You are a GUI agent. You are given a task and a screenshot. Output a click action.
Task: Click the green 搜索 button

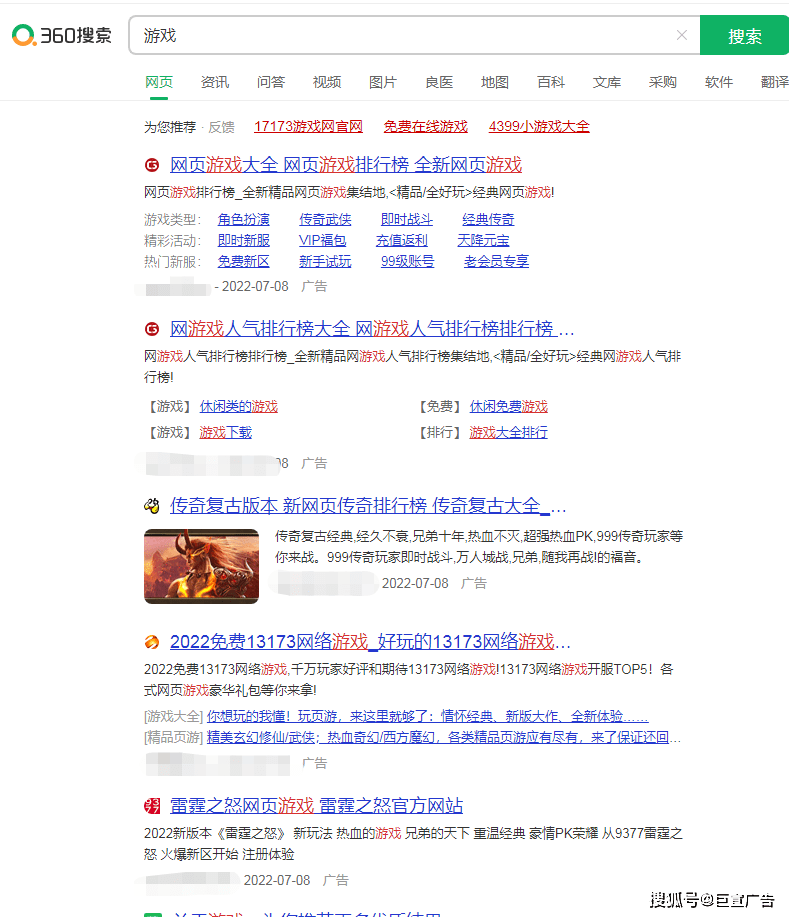[x=745, y=35]
